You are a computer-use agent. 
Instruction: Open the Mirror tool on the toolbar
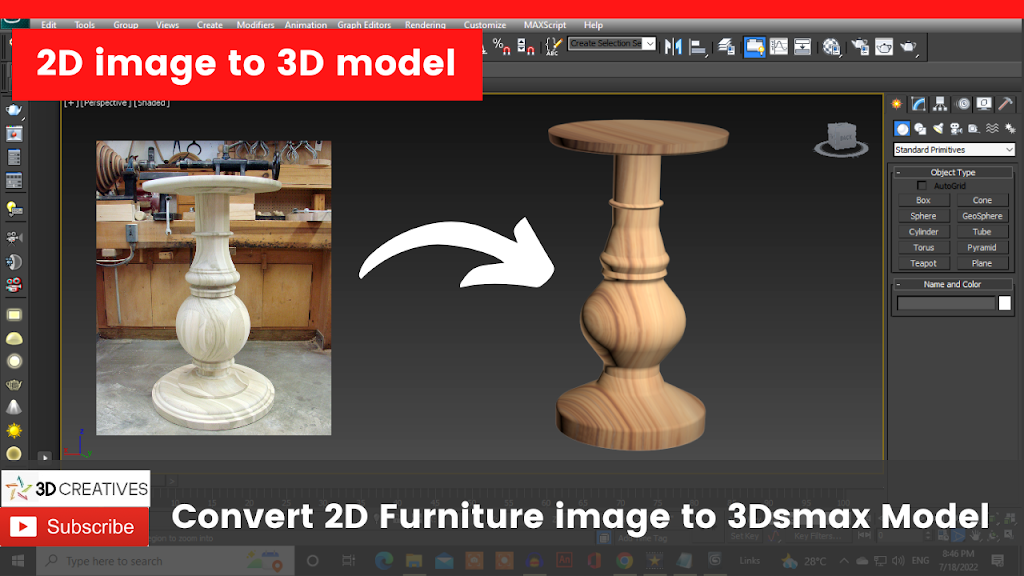[x=671, y=45]
